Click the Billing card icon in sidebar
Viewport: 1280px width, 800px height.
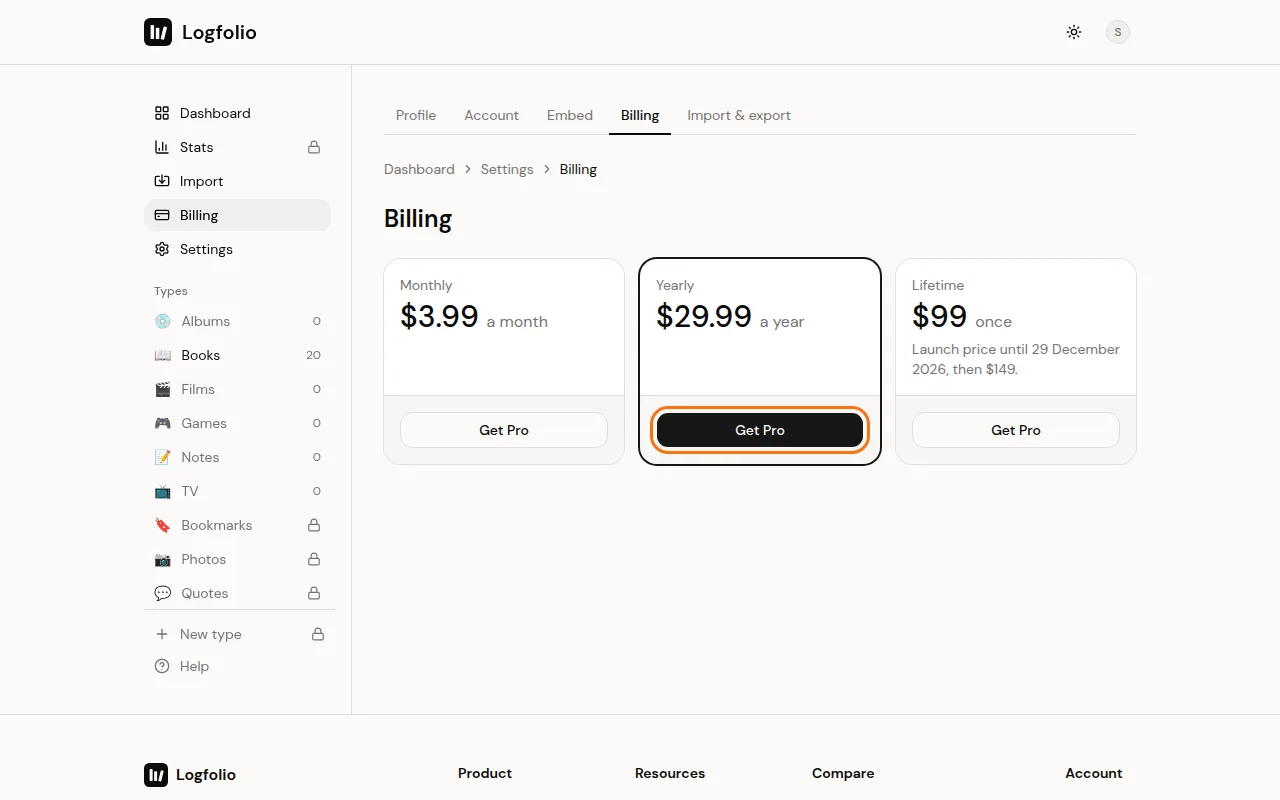pos(162,215)
